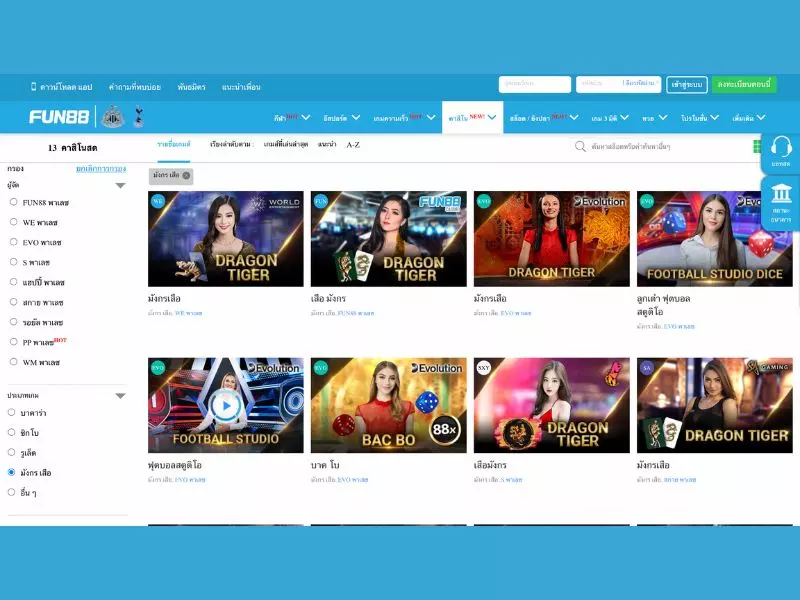Click EVO badge on Football Studio Dice card
The height and width of the screenshot is (600, 800).
click(x=647, y=201)
